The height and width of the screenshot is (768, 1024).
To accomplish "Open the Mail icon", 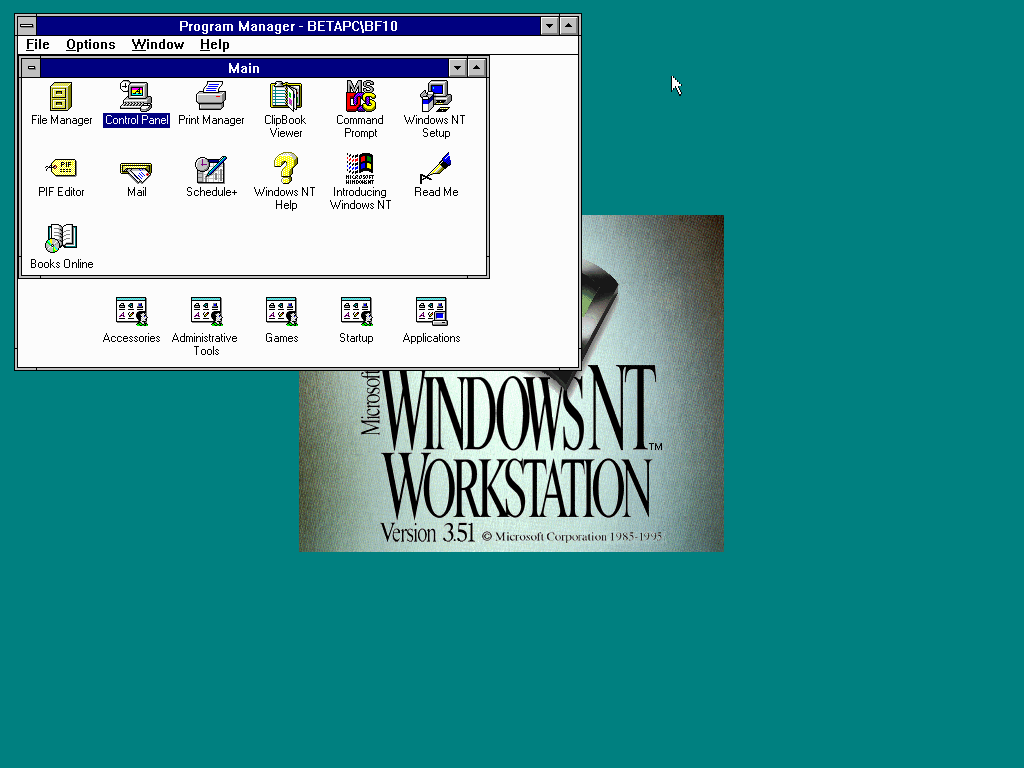I will pyautogui.click(x=136, y=169).
